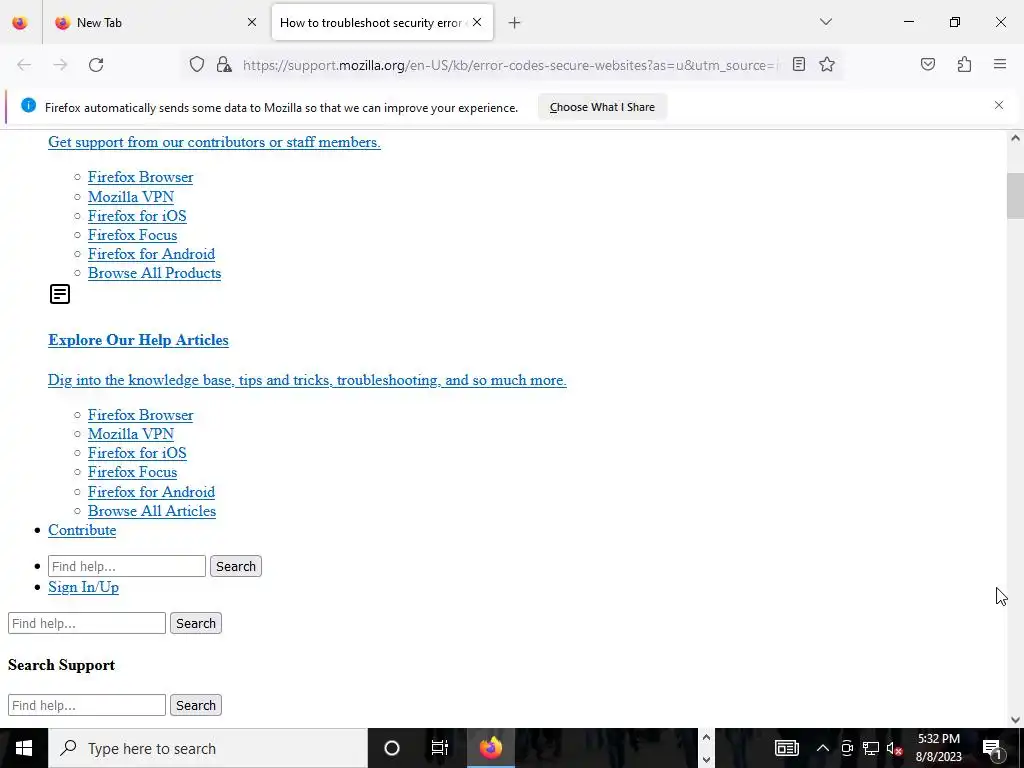Show hidden system tray icons
The image size is (1024, 768).
823,748
